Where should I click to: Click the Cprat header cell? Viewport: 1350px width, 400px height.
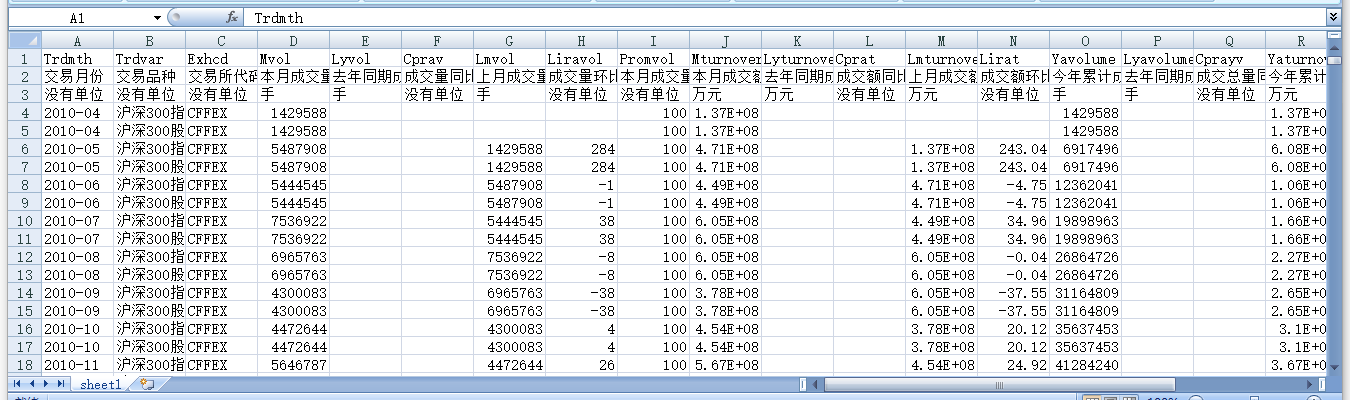(x=870, y=59)
